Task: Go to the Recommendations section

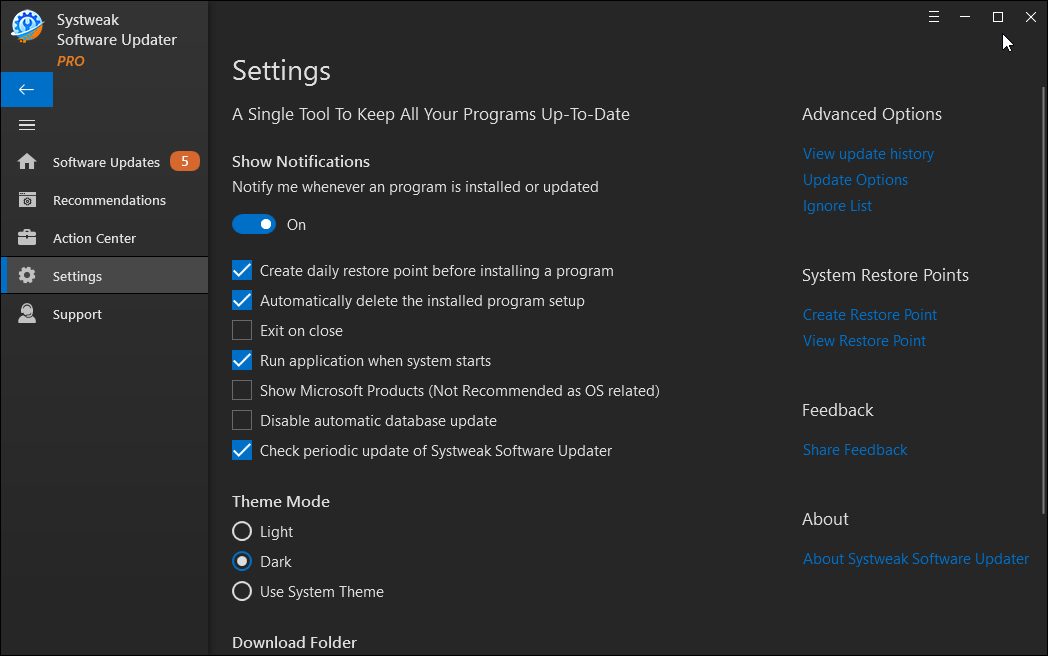Action: [x=109, y=200]
